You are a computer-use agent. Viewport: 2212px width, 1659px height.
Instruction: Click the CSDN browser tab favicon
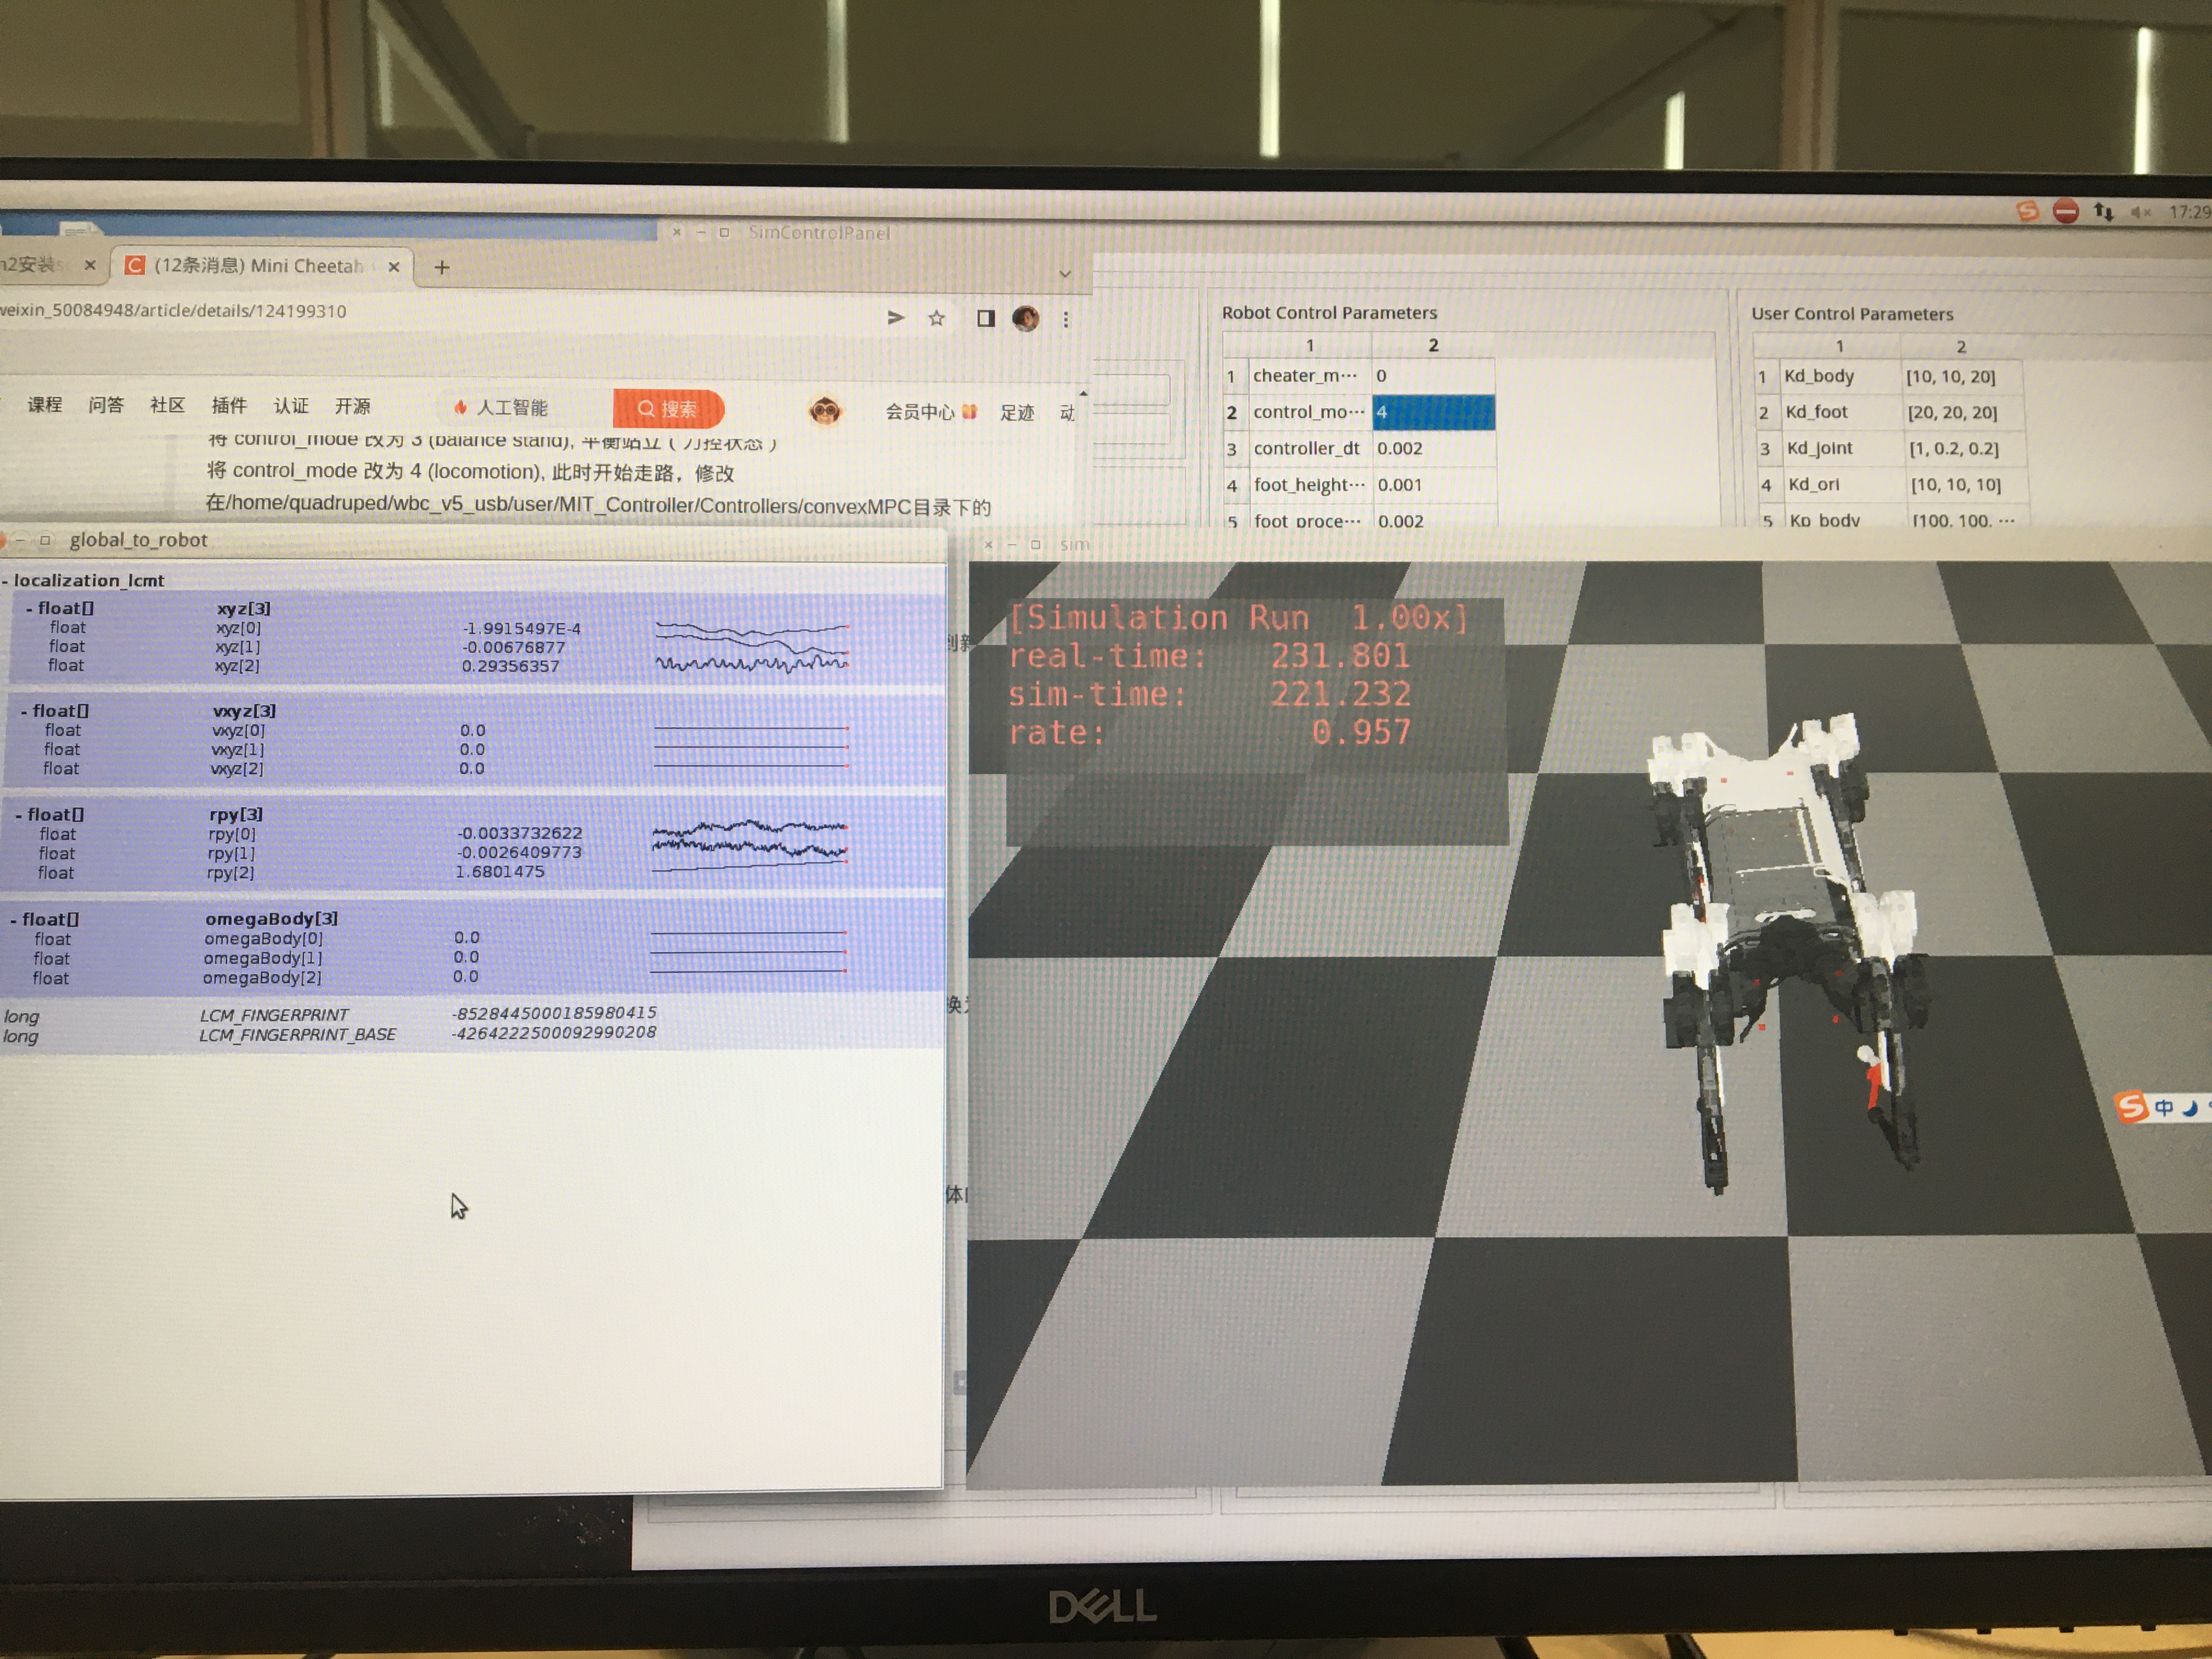click(x=135, y=265)
